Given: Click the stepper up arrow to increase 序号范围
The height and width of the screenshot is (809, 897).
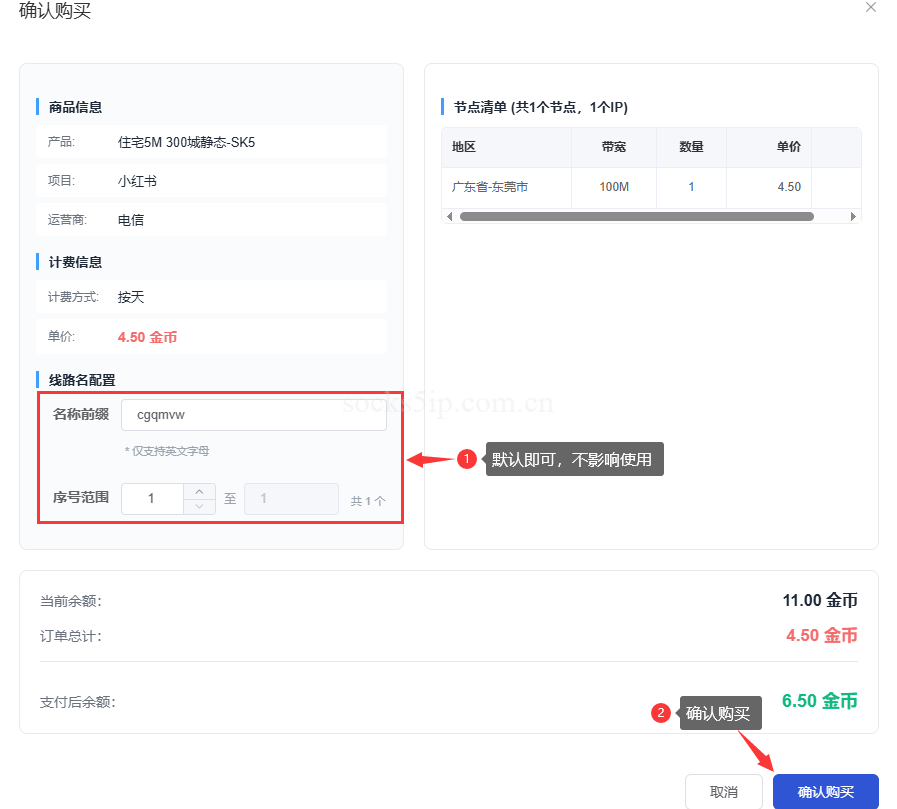Looking at the screenshot, I should pyautogui.click(x=199, y=492).
